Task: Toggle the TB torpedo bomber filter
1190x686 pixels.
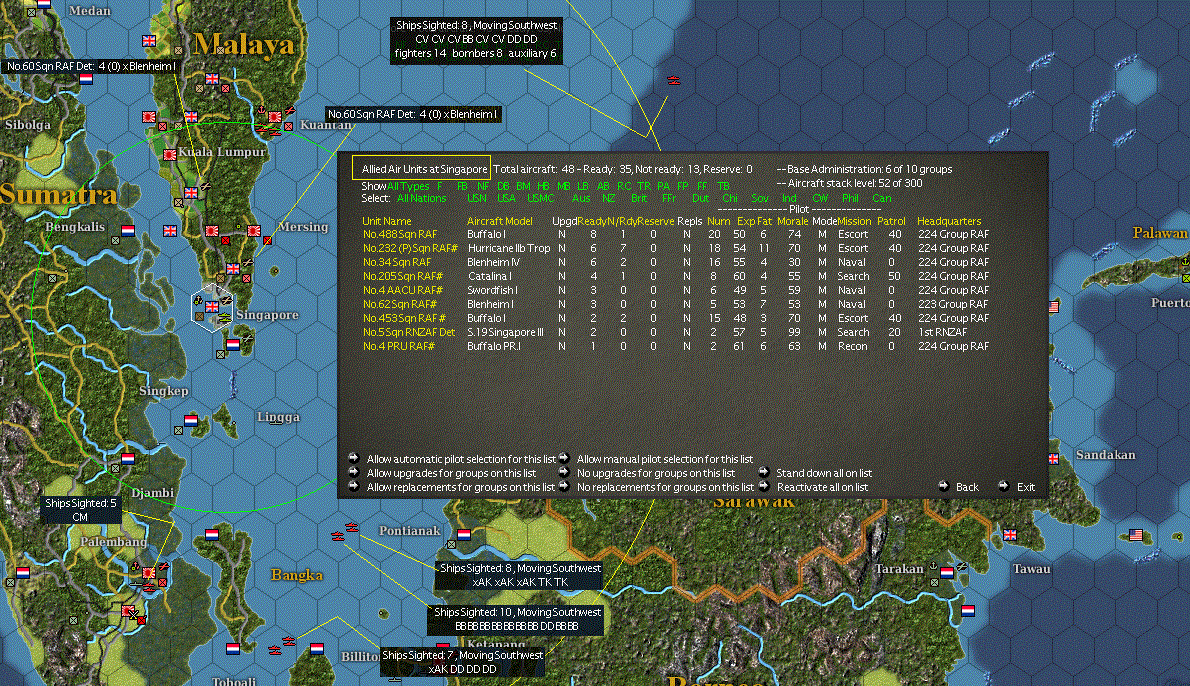Action: tap(723, 186)
